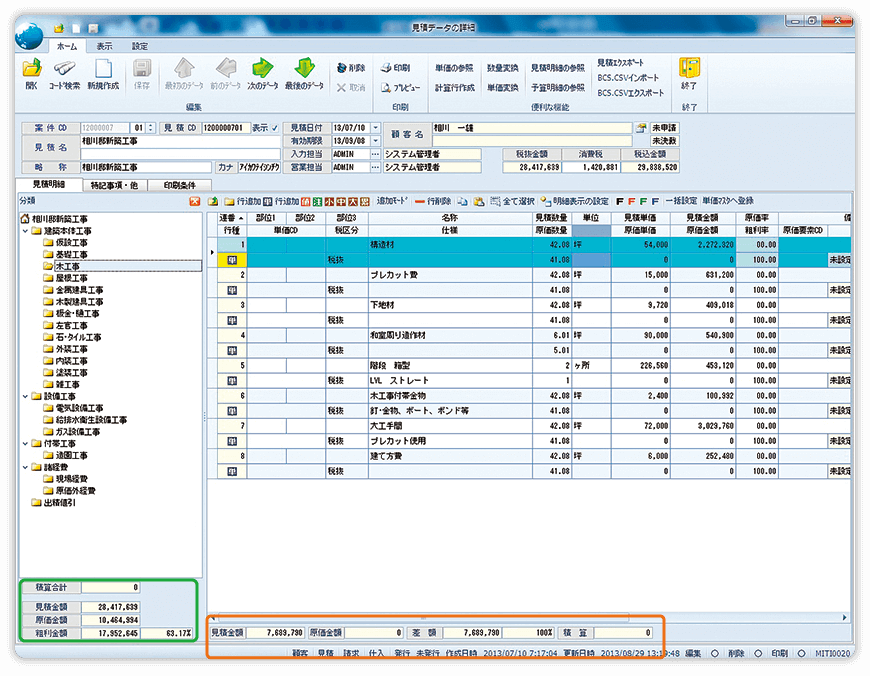Image resolution: width=870 pixels, height=676 pixels.
Task: Open 入力担当 lookup ellipsis button
Action: (376, 154)
